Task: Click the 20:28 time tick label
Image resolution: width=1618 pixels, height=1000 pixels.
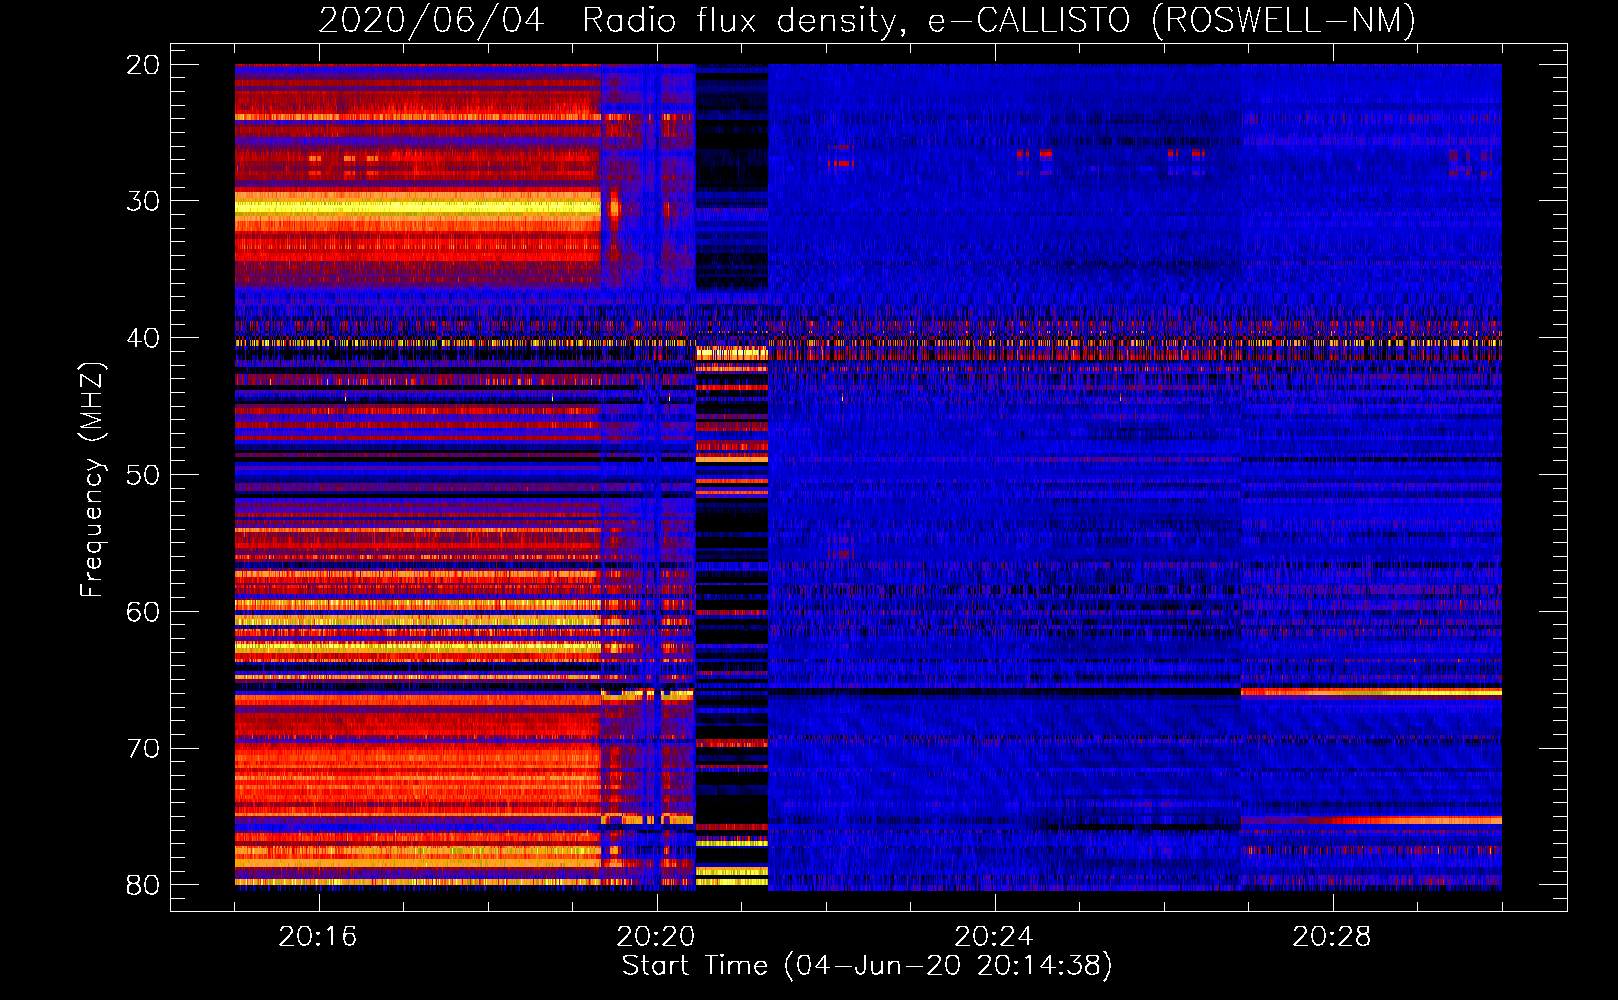Action: pyautogui.click(x=1332, y=937)
